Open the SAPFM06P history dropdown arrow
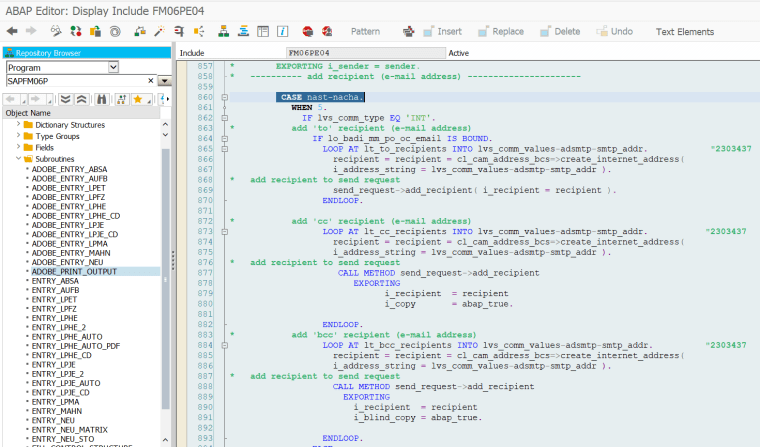The image size is (760, 447). [x=165, y=81]
